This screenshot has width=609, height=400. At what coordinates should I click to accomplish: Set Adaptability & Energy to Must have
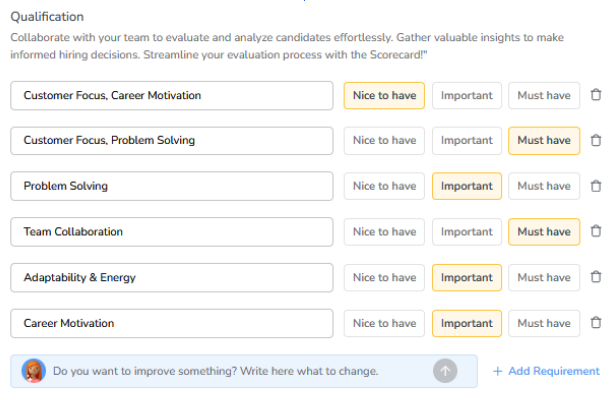(544, 277)
